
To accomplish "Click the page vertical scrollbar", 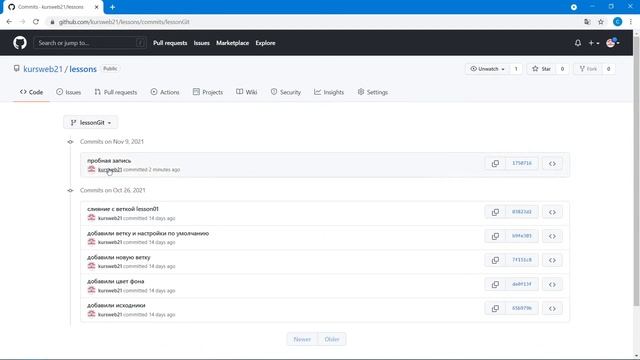I will tap(636, 171).
